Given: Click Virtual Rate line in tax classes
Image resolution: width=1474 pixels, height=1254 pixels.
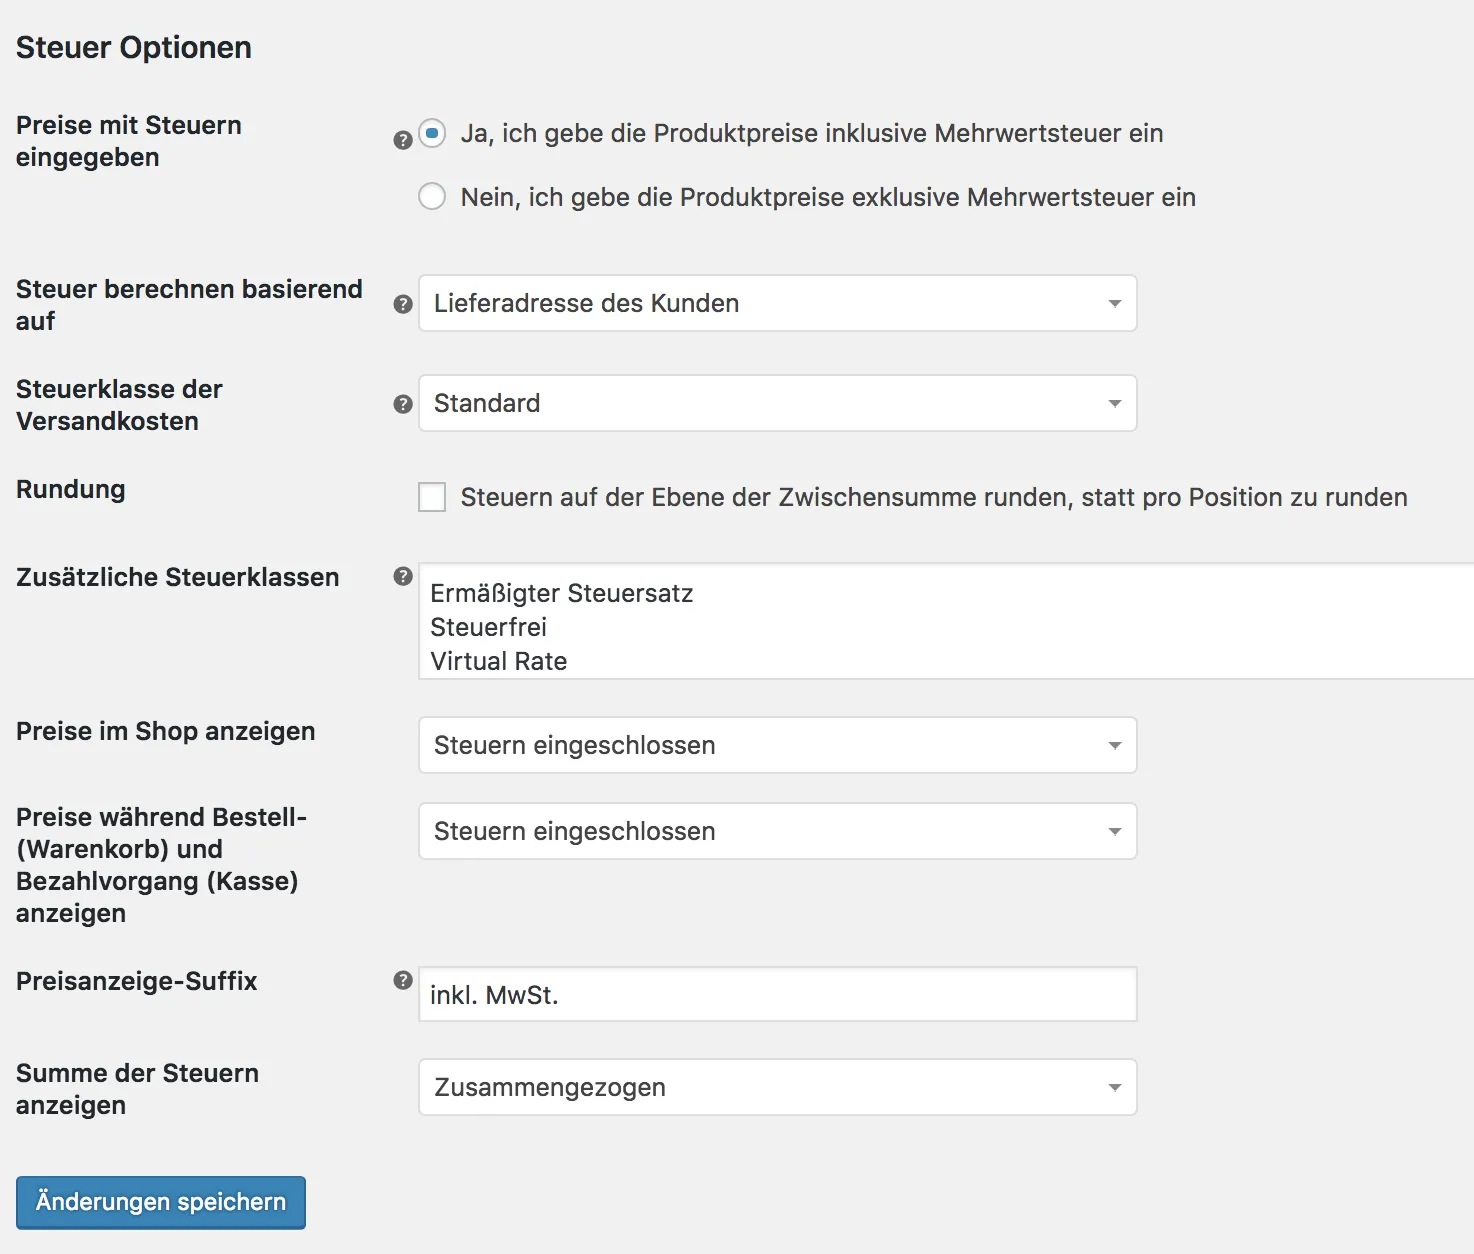Looking at the screenshot, I should point(498,661).
